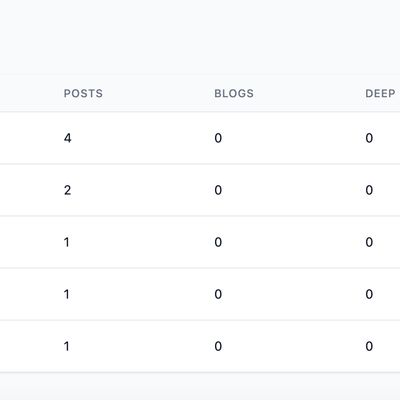Click the DEEP column header
This screenshot has width=400, height=400.
click(380, 93)
